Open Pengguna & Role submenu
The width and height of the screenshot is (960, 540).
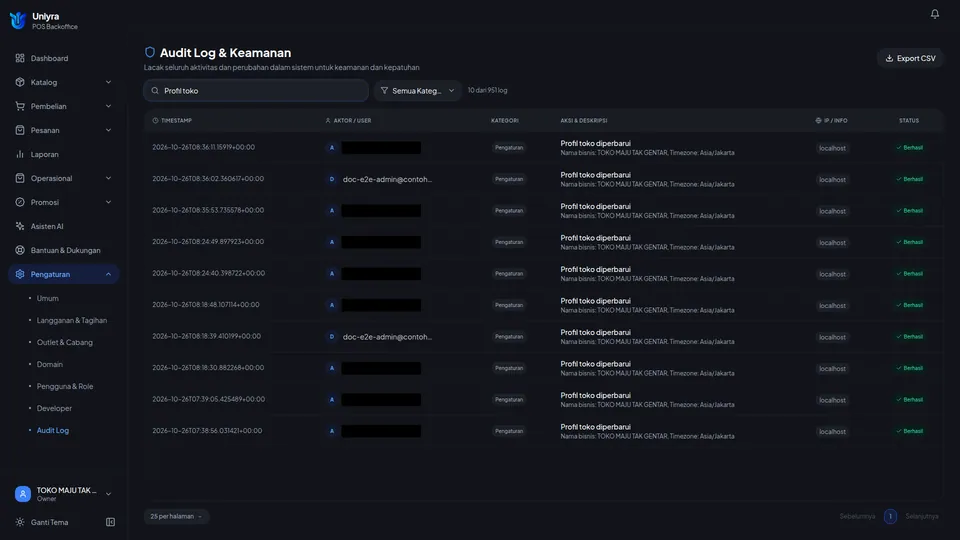click(65, 386)
